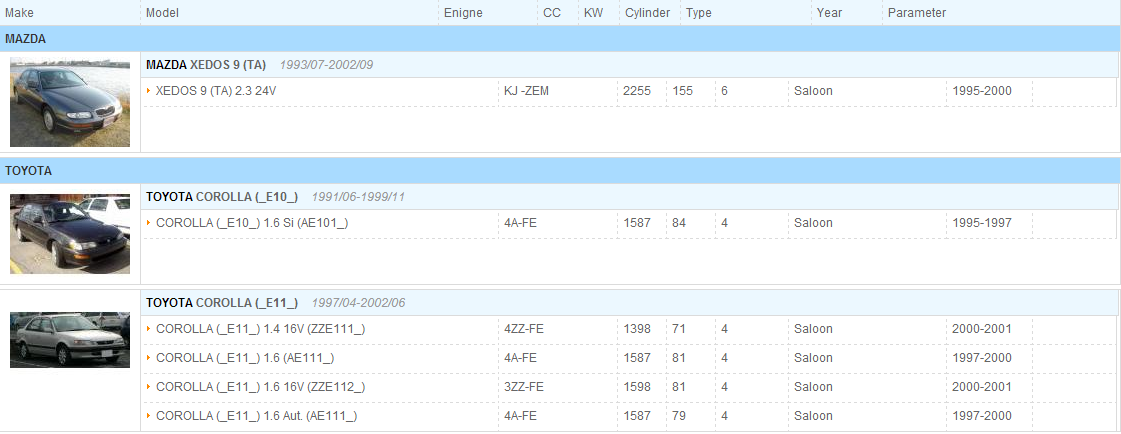Select the 2255 CC value

pyautogui.click(x=637, y=91)
